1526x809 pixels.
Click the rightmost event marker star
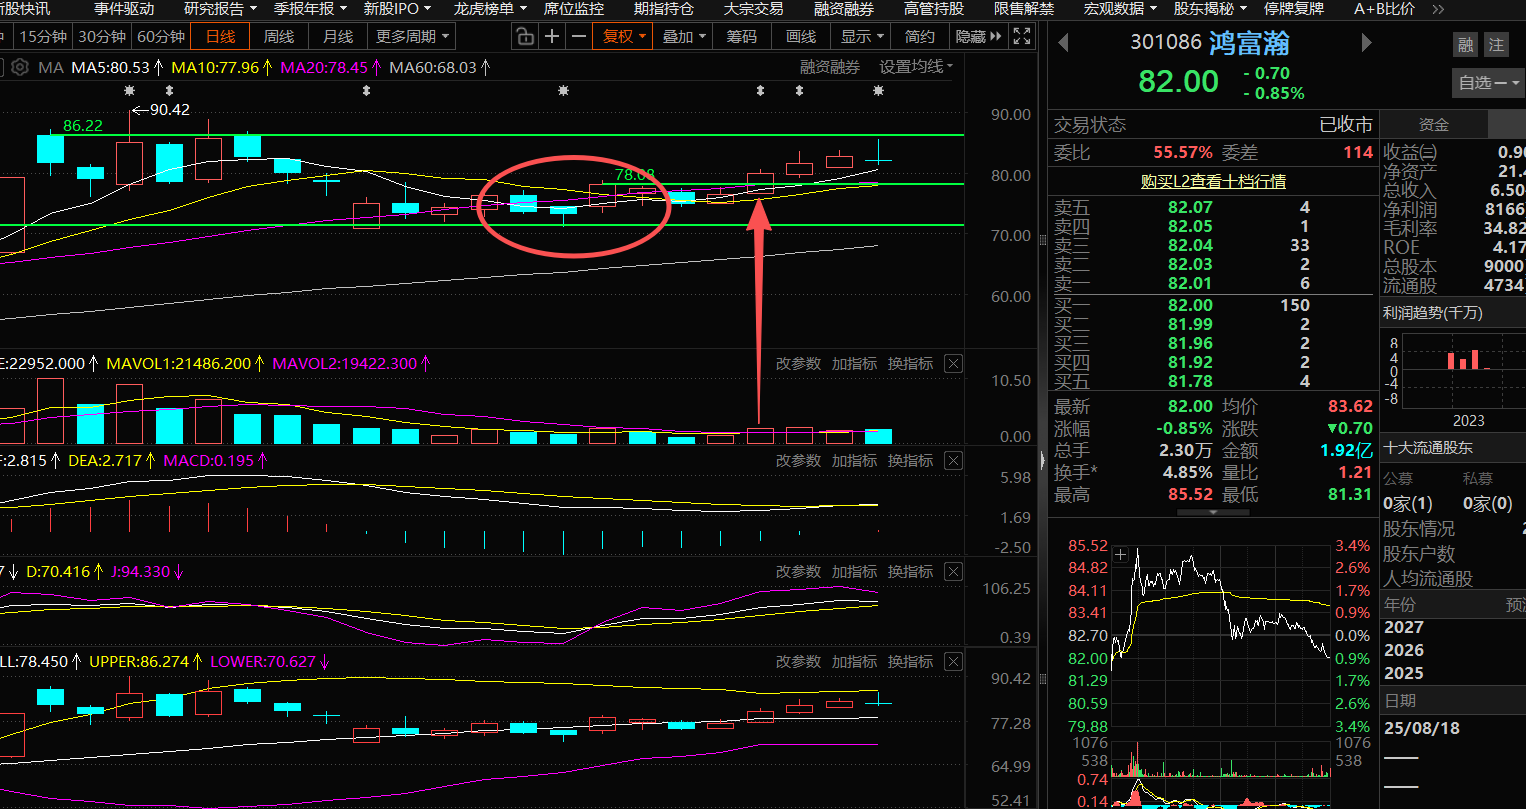(878, 91)
